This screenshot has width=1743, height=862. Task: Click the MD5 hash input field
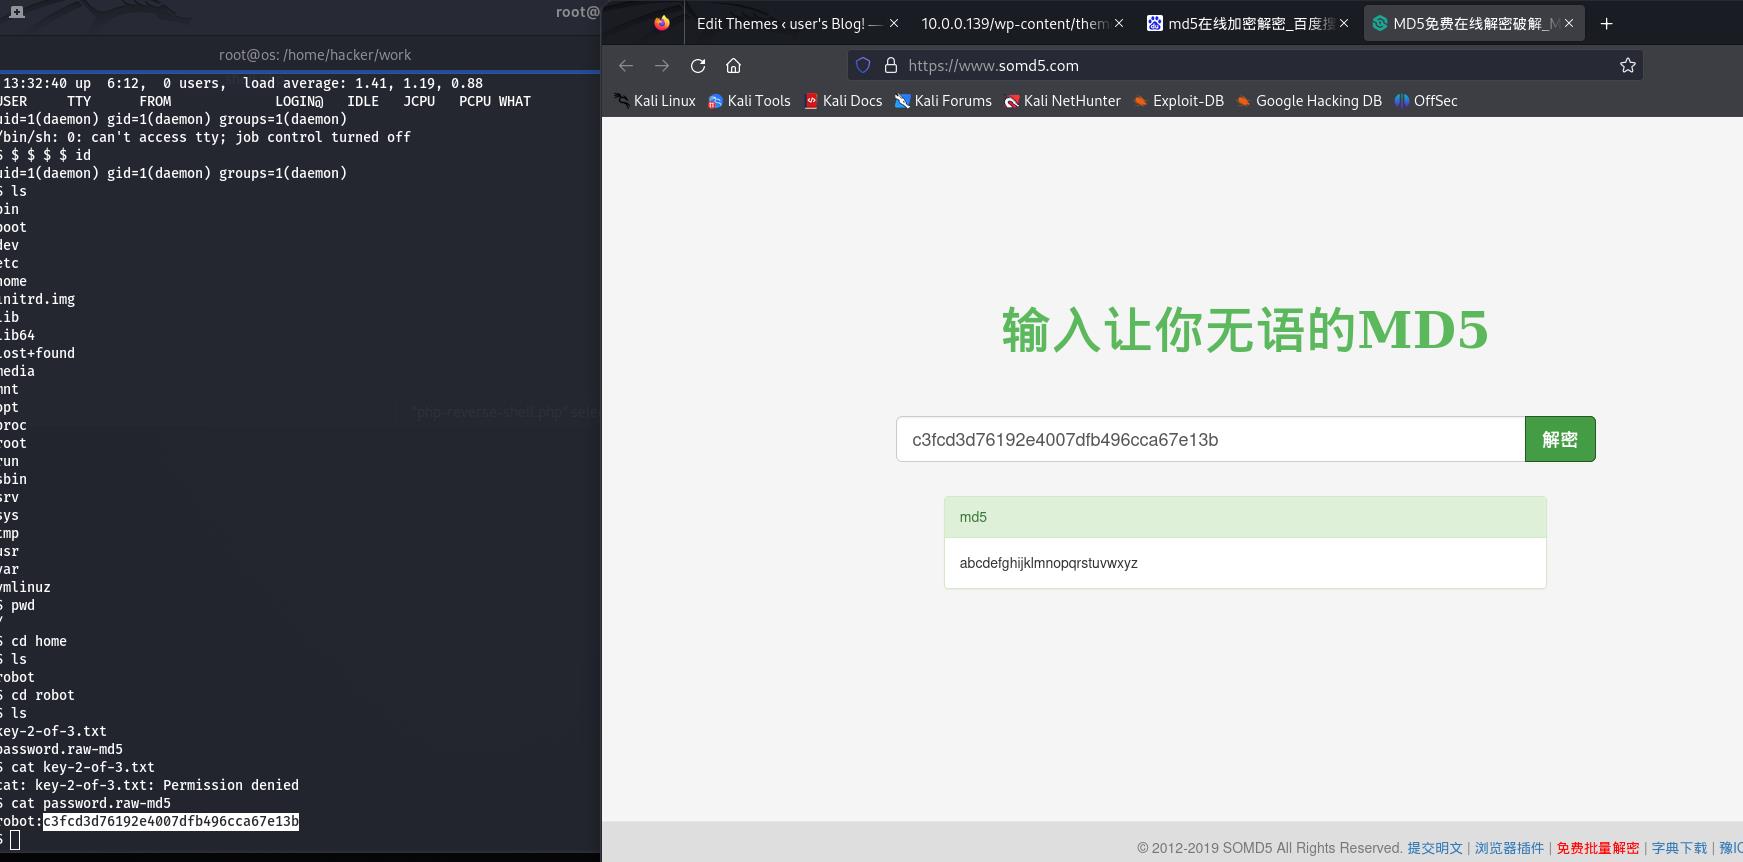coord(1210,440)
